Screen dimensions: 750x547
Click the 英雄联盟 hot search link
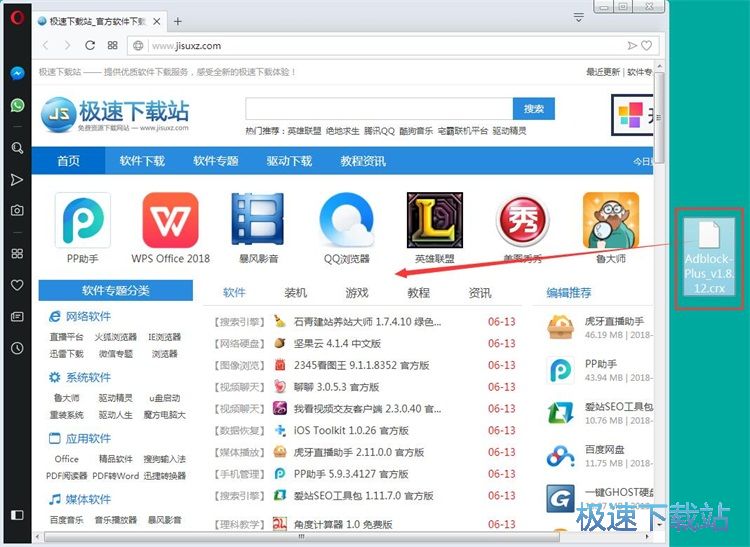(x=304, y=131)
